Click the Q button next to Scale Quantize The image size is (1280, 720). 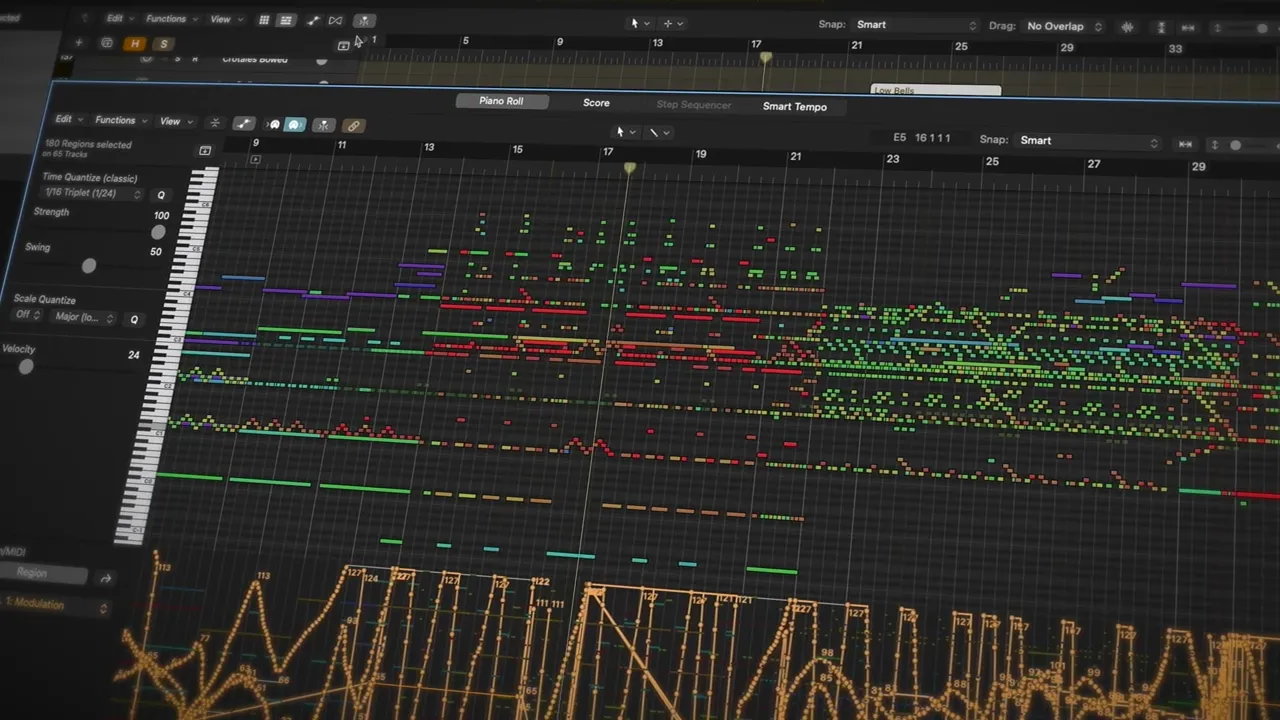134,319
